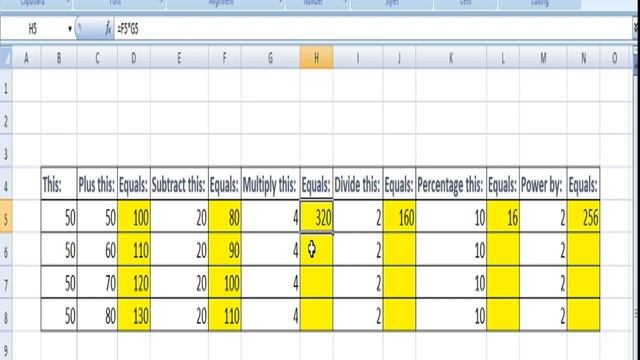Select cell F8 containing 110
This screenshot has height=360, width=640.
tap(224, 315)
